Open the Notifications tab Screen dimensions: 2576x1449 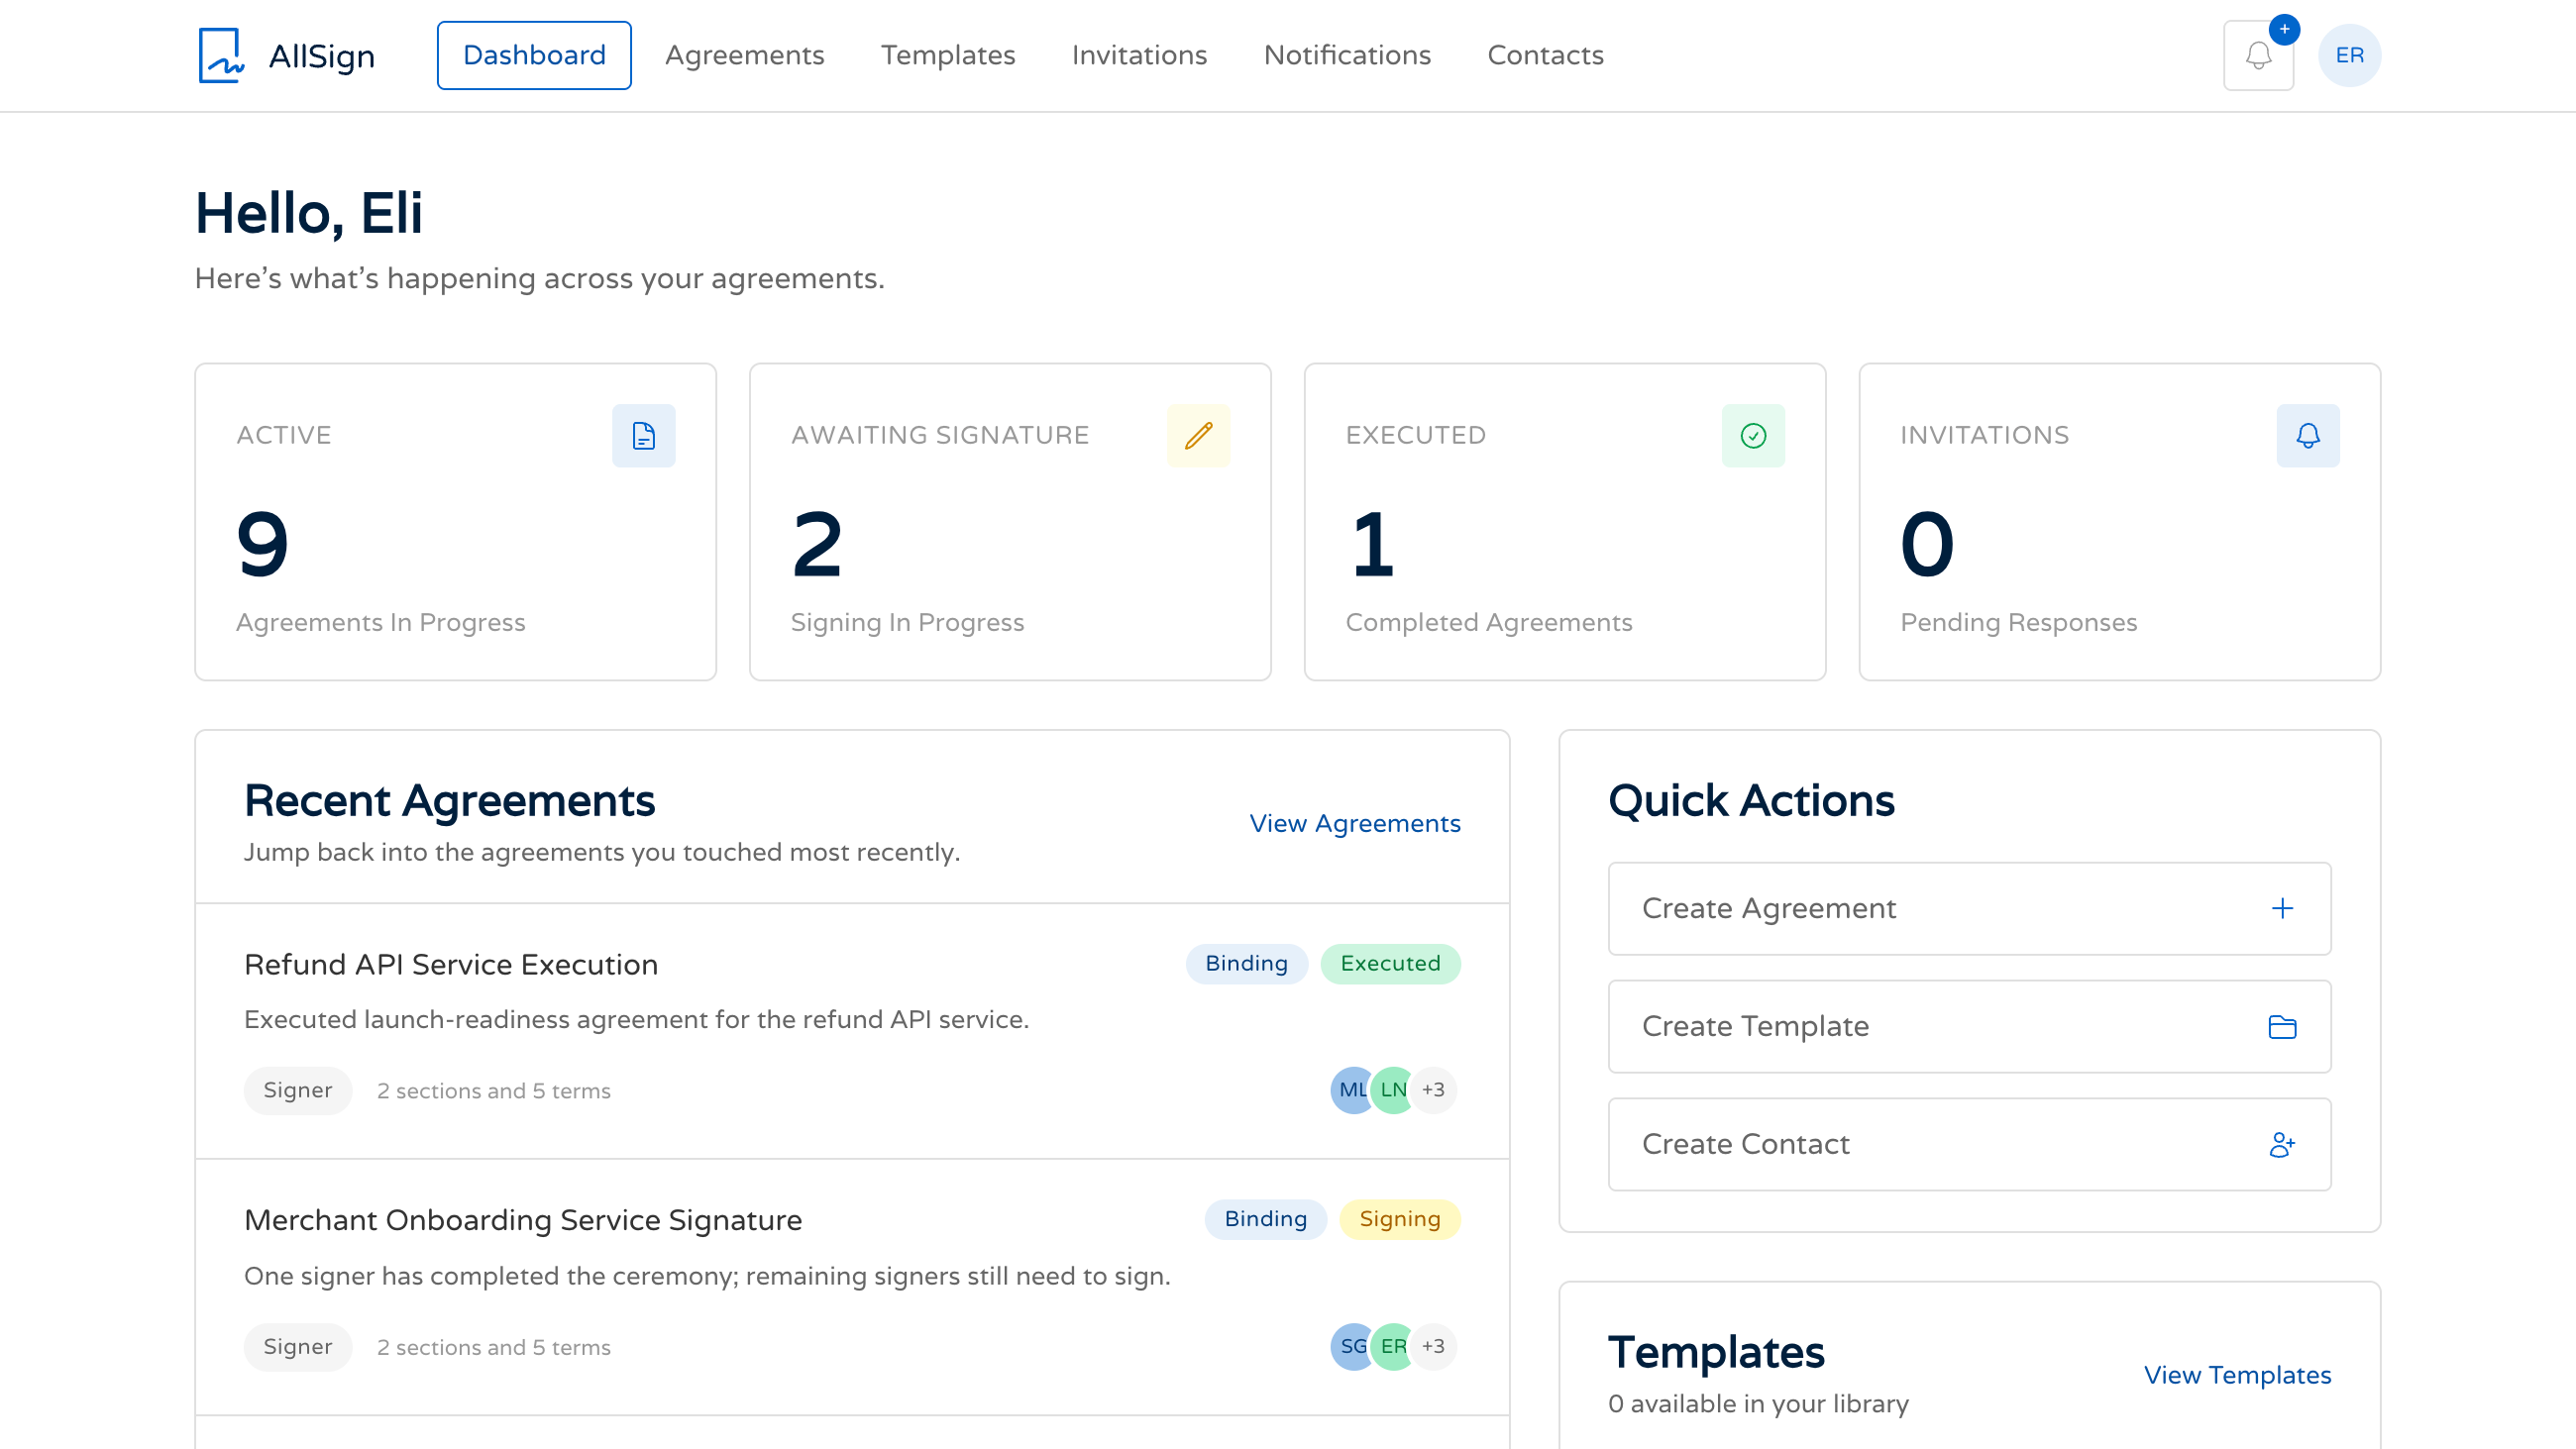pyautogui.click(x=1347, y=55)
